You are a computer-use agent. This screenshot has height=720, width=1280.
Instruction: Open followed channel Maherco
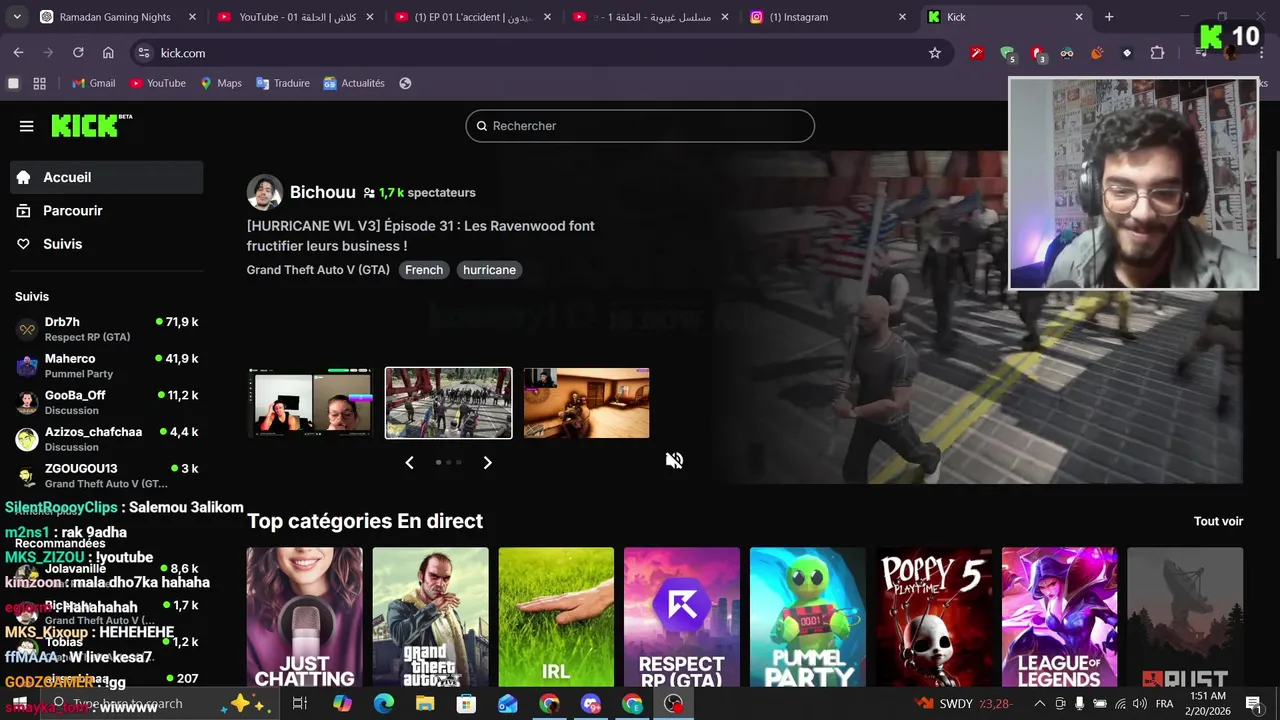pos(107,366)
